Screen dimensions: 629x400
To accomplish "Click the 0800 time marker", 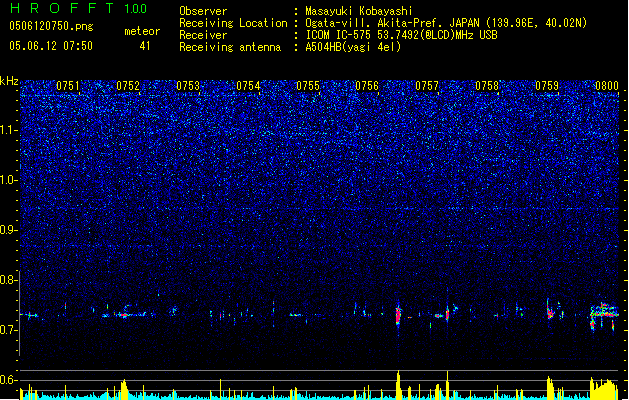I will [607, 86].
